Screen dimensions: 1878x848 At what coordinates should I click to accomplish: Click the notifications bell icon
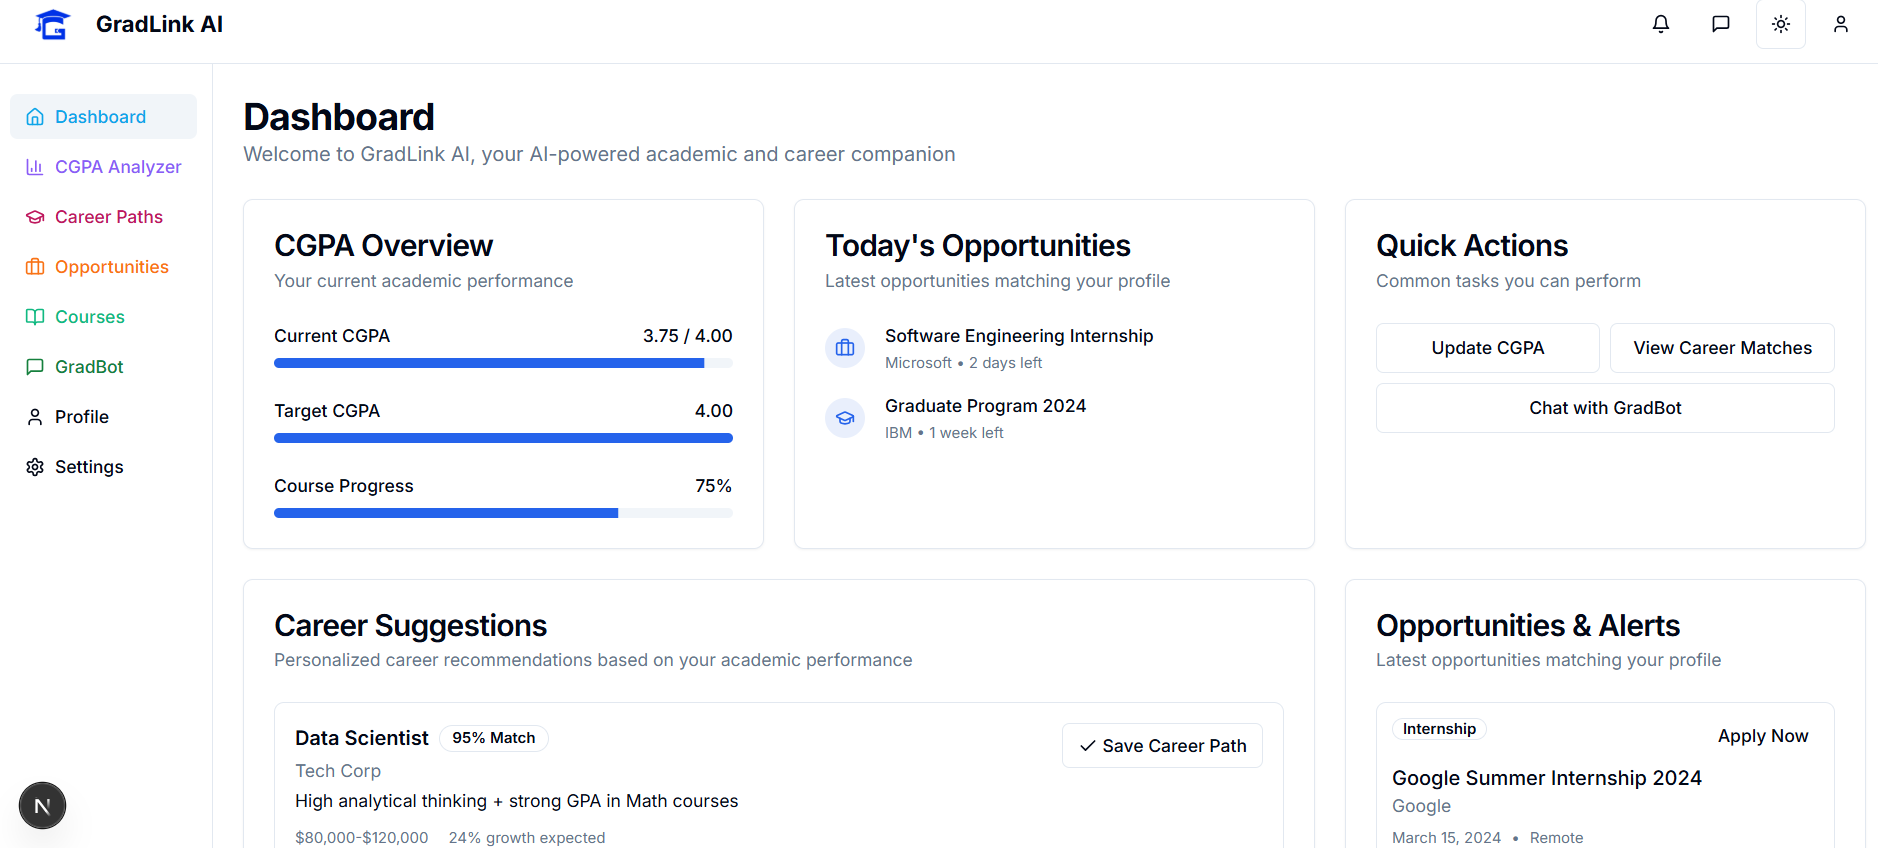click(x=1660, y=24)
